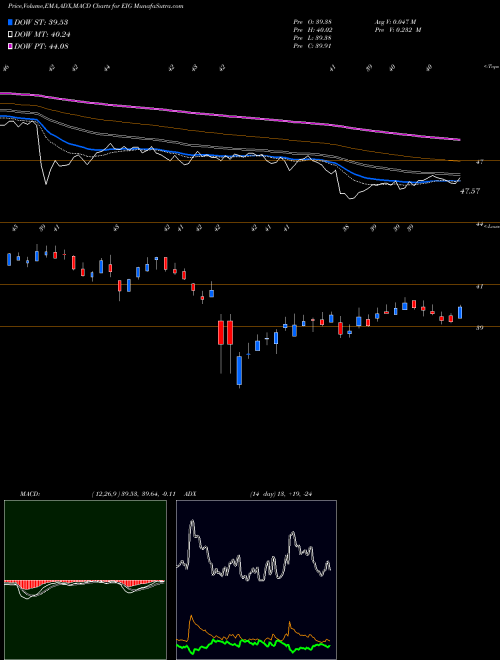The image size is (500, 660).
Task: Open the MACD histogram chart panel
Action: click(85, 580)
